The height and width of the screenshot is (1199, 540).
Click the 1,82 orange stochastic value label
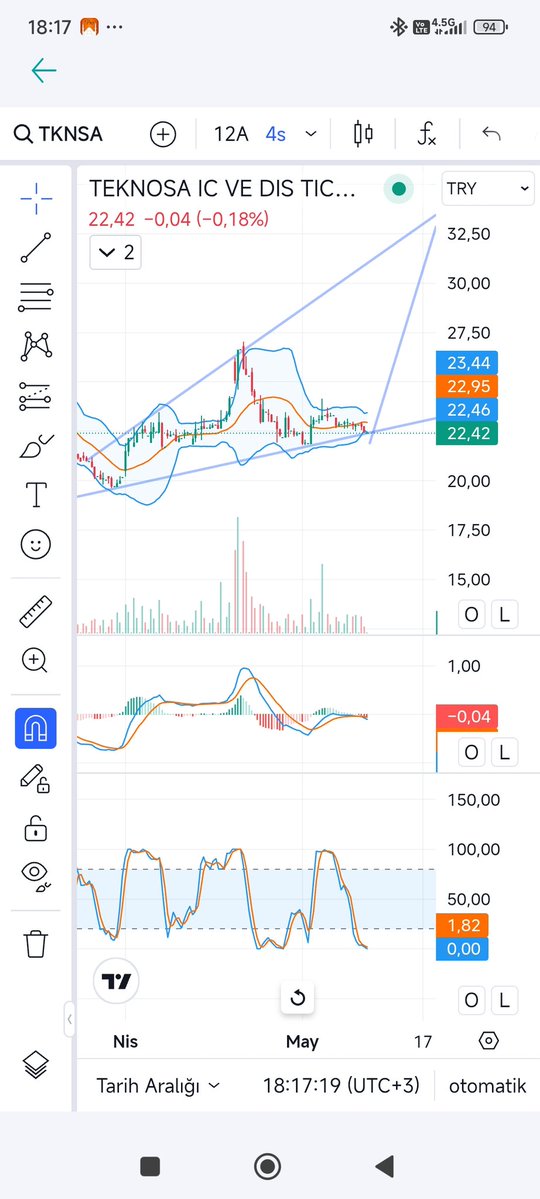click(x=462, y=925)
